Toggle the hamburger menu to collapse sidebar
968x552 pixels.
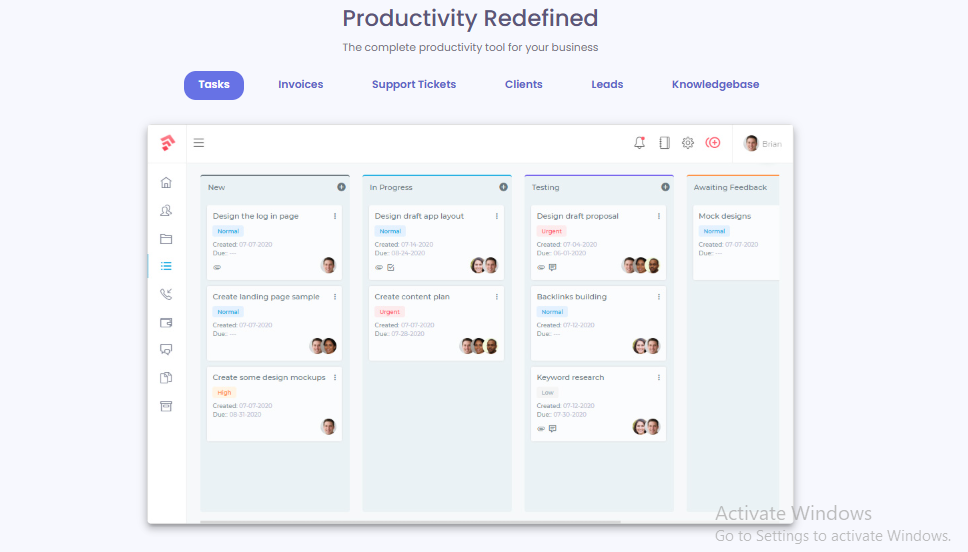click(199, 143)
